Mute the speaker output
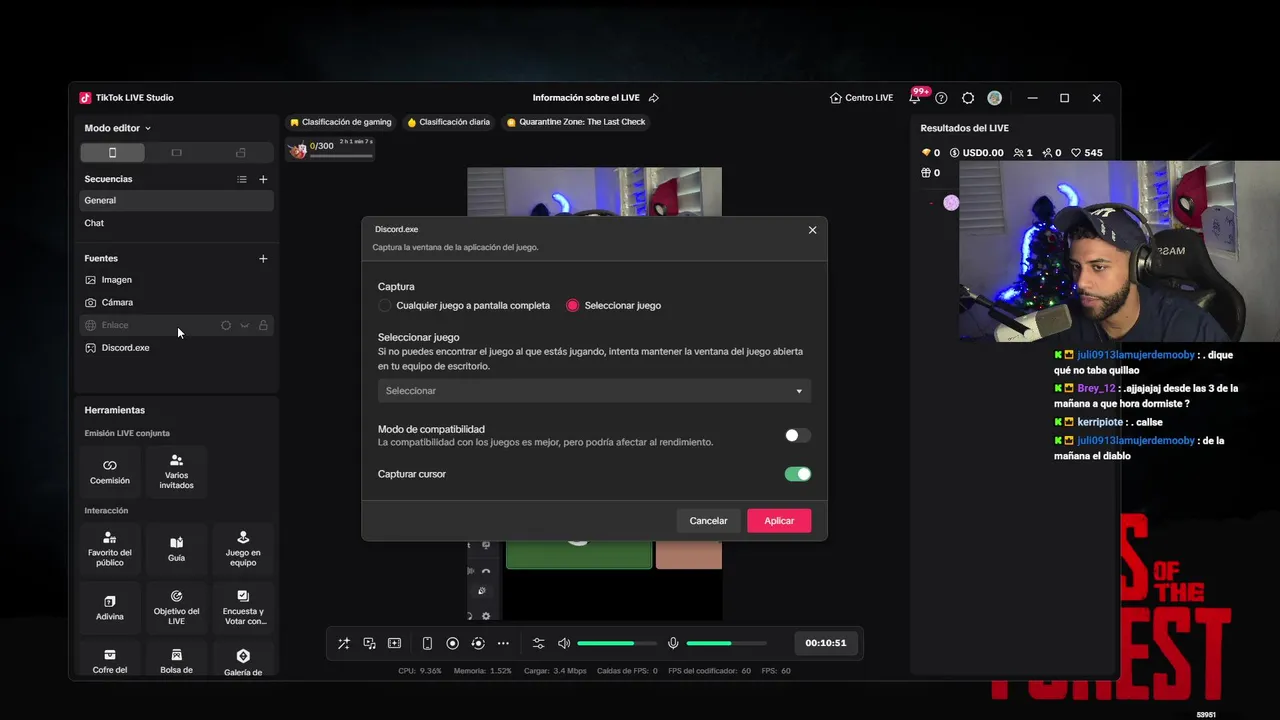This screenshot has width=1280, height=720. 564,643
